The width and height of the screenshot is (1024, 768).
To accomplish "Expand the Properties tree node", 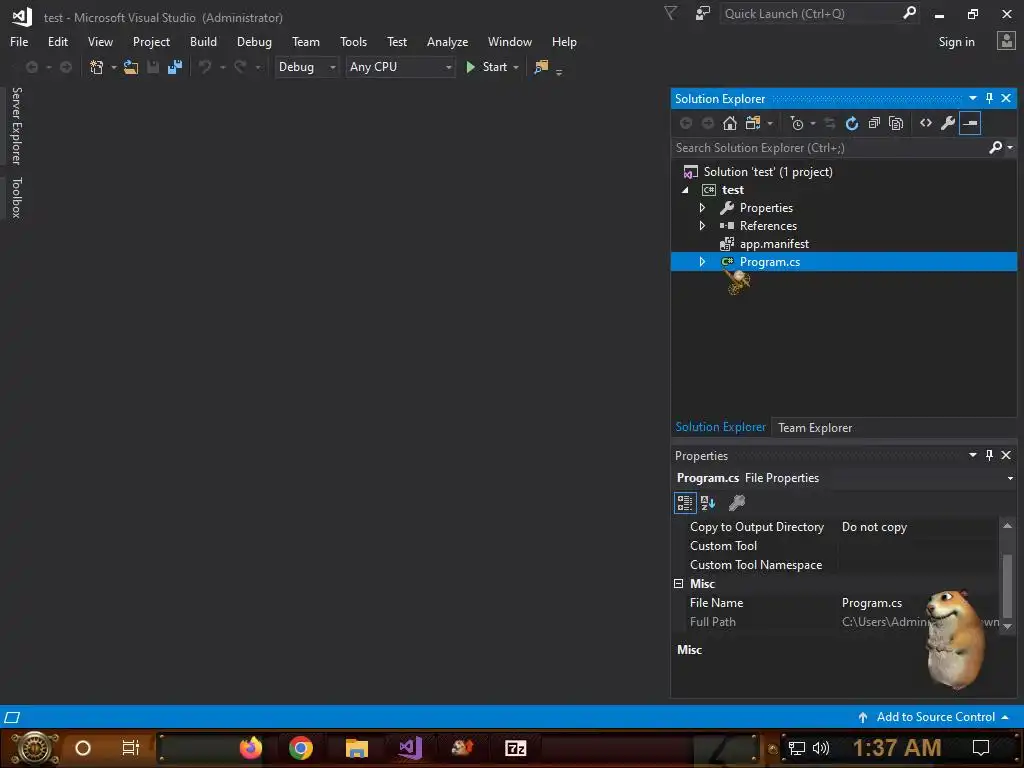I will coord(702,208).
